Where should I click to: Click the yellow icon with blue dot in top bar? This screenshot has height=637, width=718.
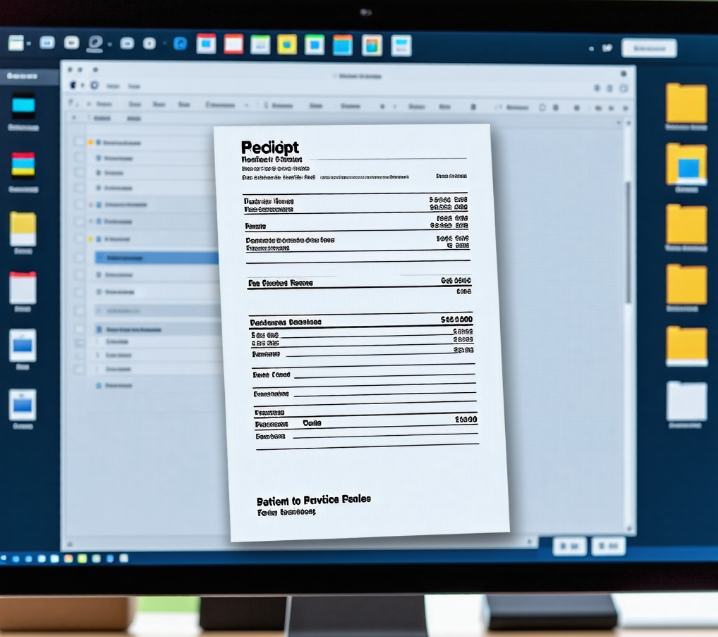(x=287, y=45)
